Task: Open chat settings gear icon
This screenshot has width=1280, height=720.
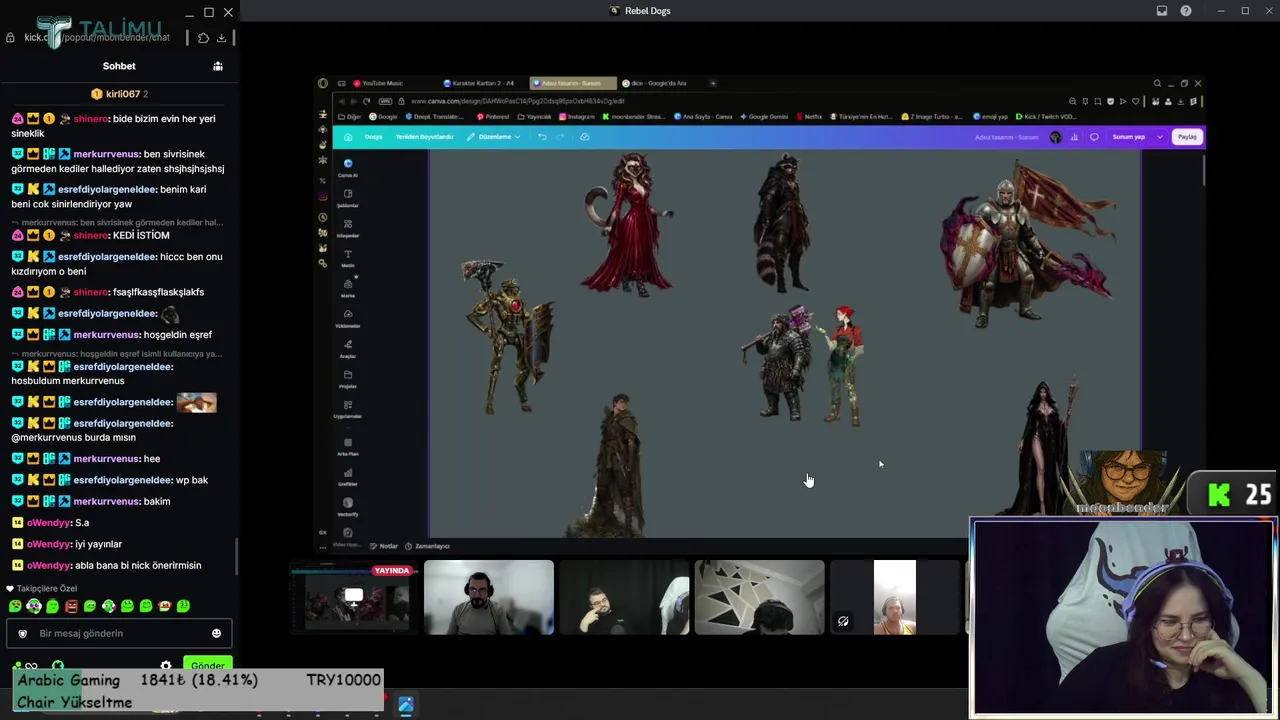Action: coord(166,666)
